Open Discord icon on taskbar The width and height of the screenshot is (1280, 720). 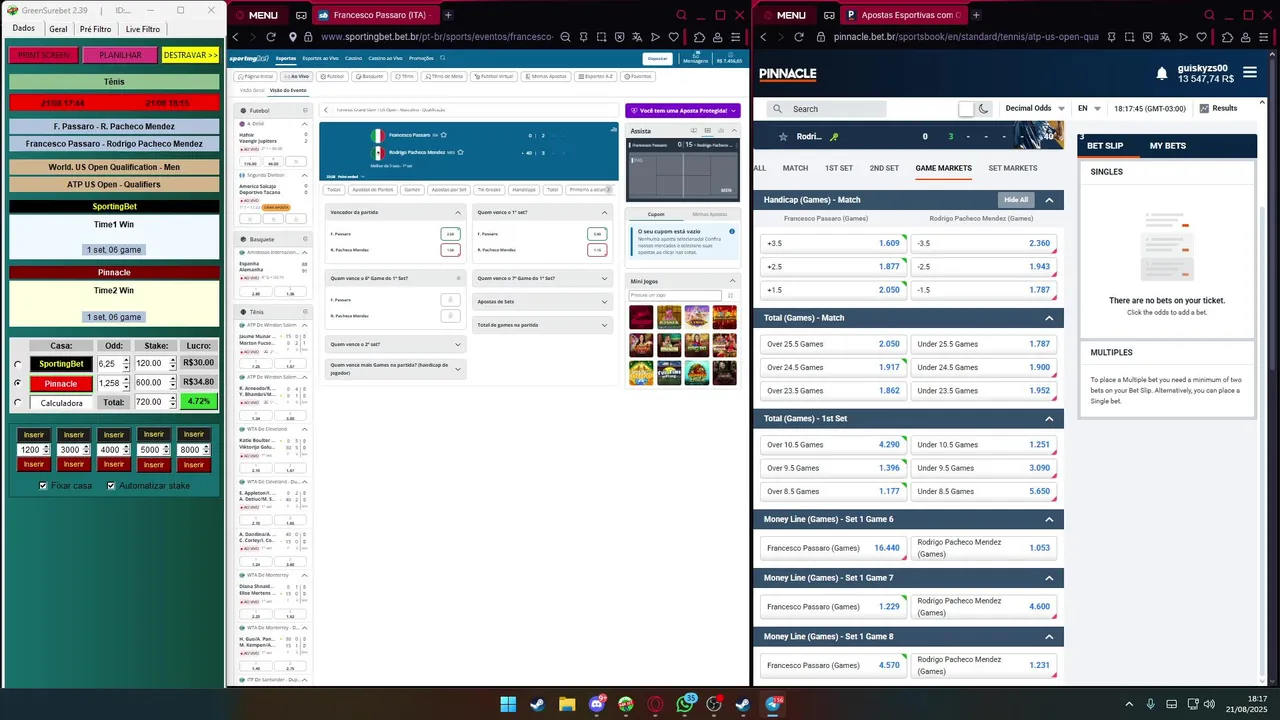click(597, 704)
